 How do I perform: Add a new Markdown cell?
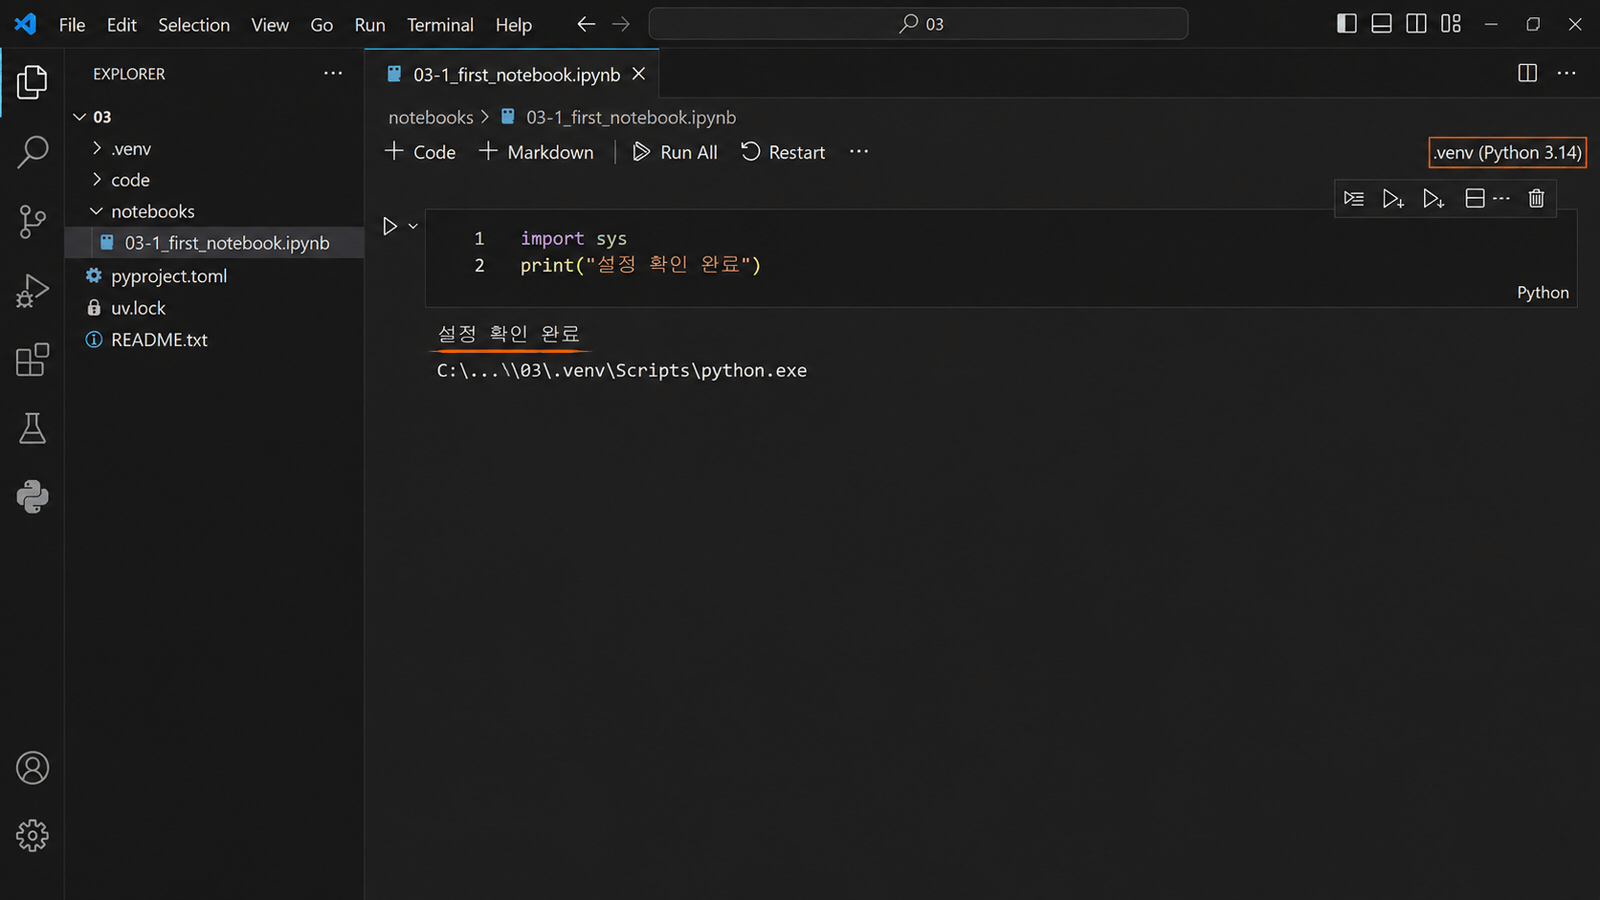(x=536, y=152)
